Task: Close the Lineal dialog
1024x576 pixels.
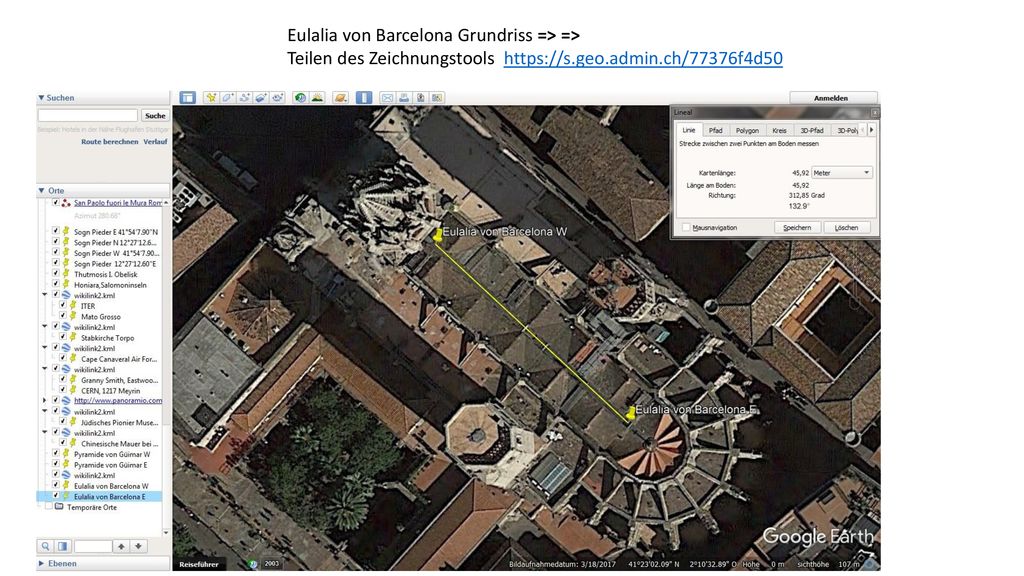Action: (x=874, y=112)
